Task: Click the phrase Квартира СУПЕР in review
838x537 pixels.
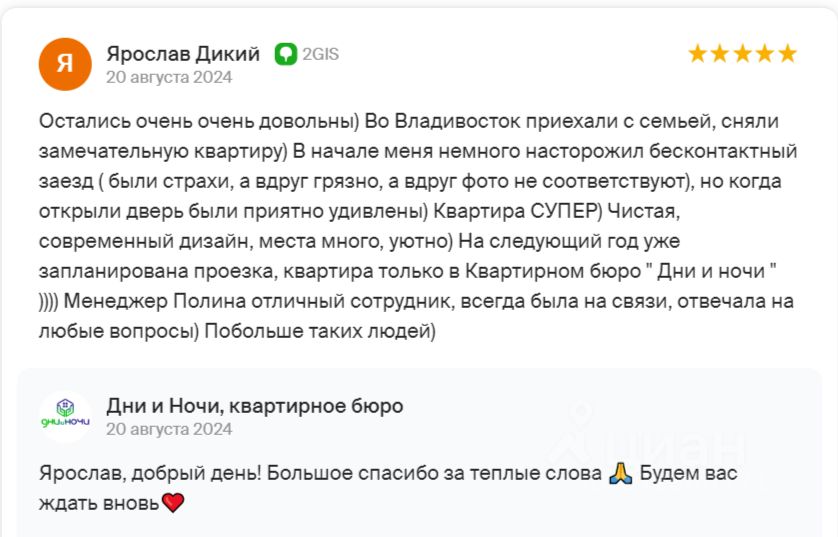Action: pyautogui.click(x=515, y=211)
